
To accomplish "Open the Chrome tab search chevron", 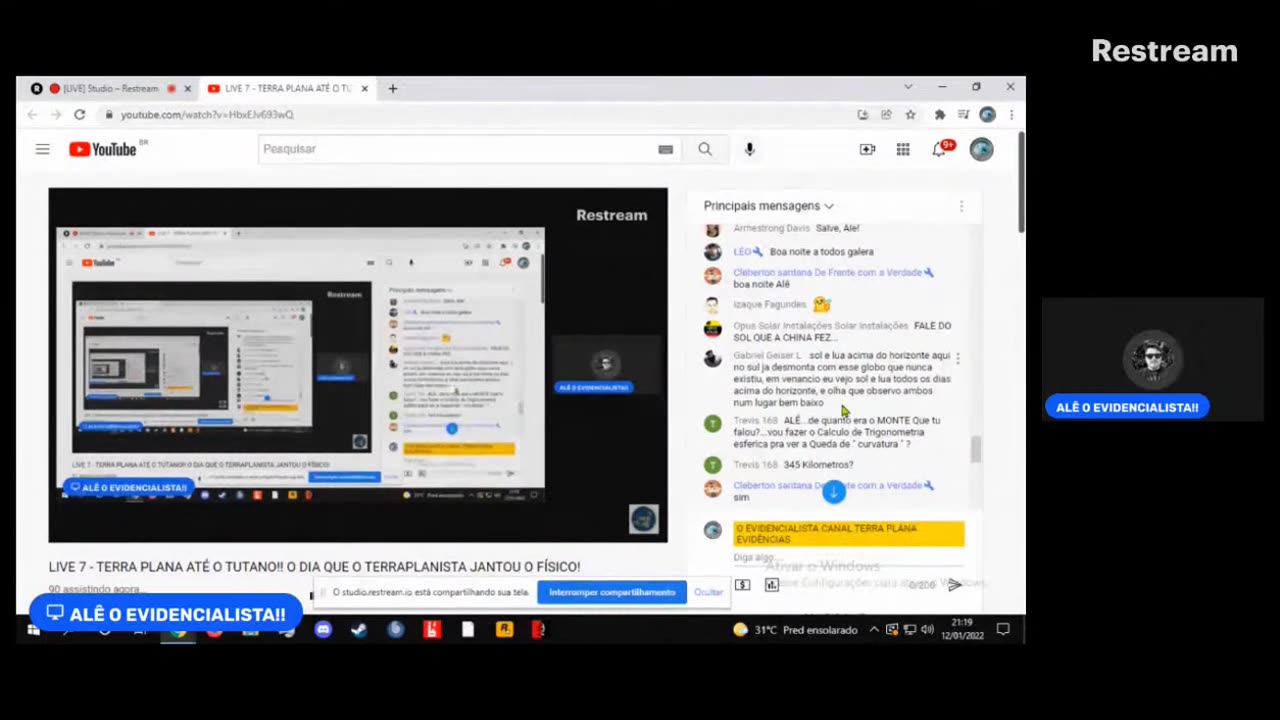I will click(908, 88).
